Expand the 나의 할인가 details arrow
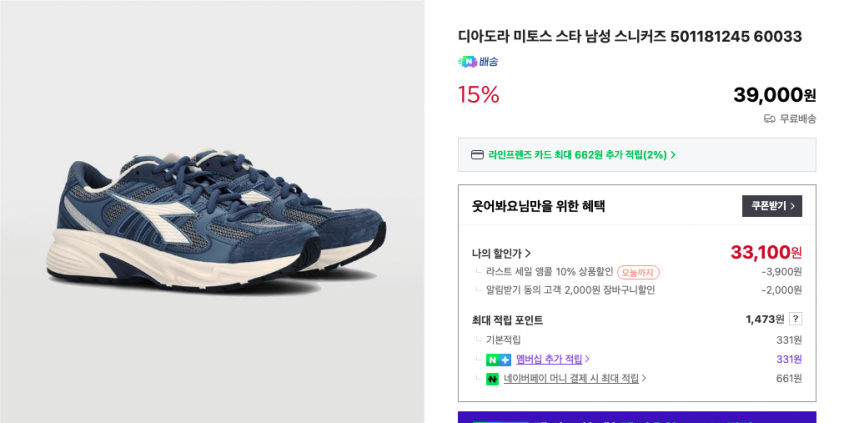Image resolution: width=849 pixels, height=423 pixels. click(x=528, y=253)
